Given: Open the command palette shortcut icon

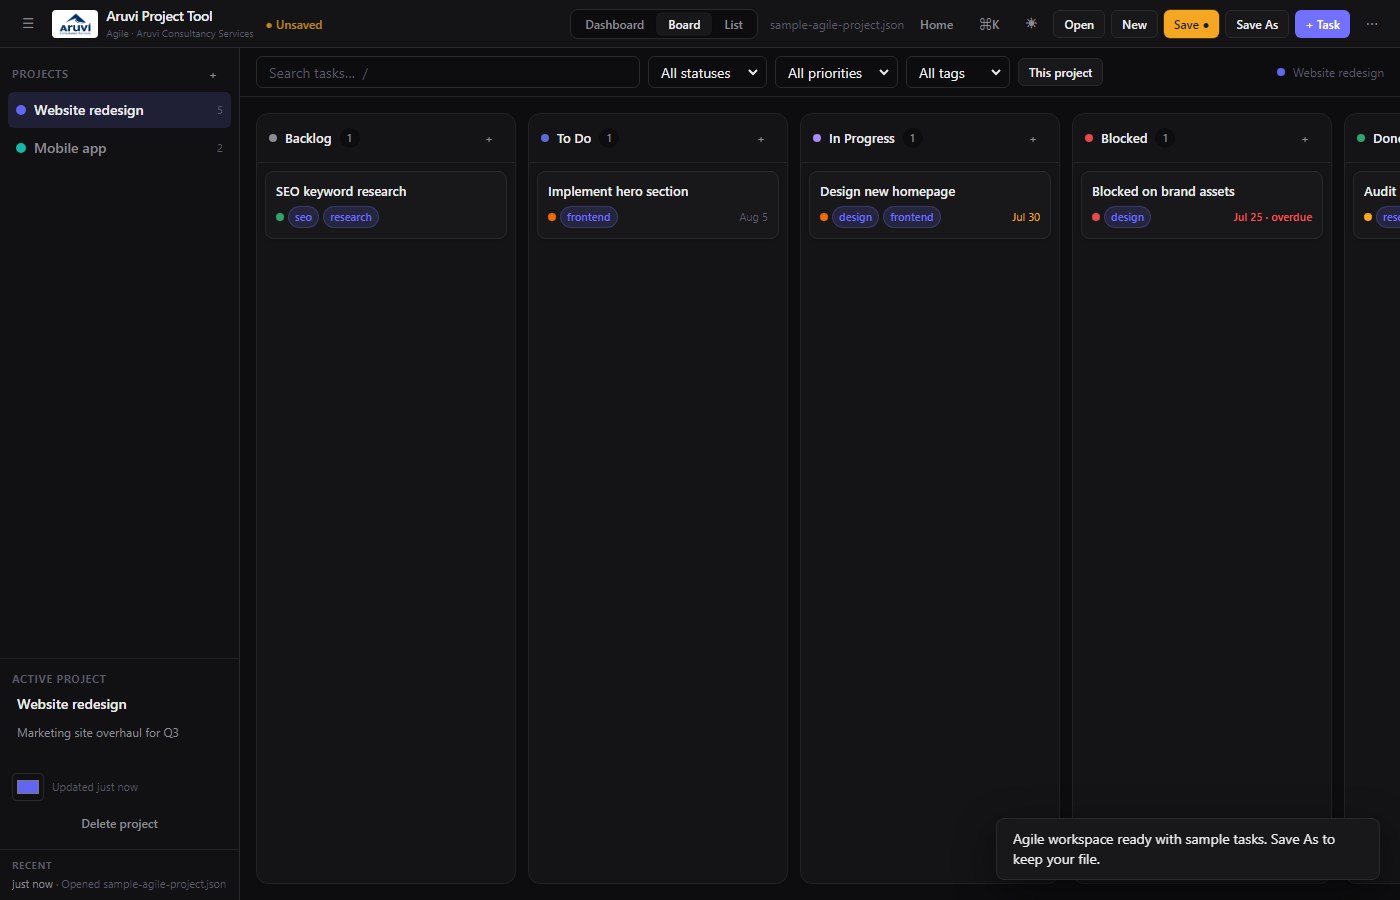Looking at the screenshot, I should pos(989,24).
